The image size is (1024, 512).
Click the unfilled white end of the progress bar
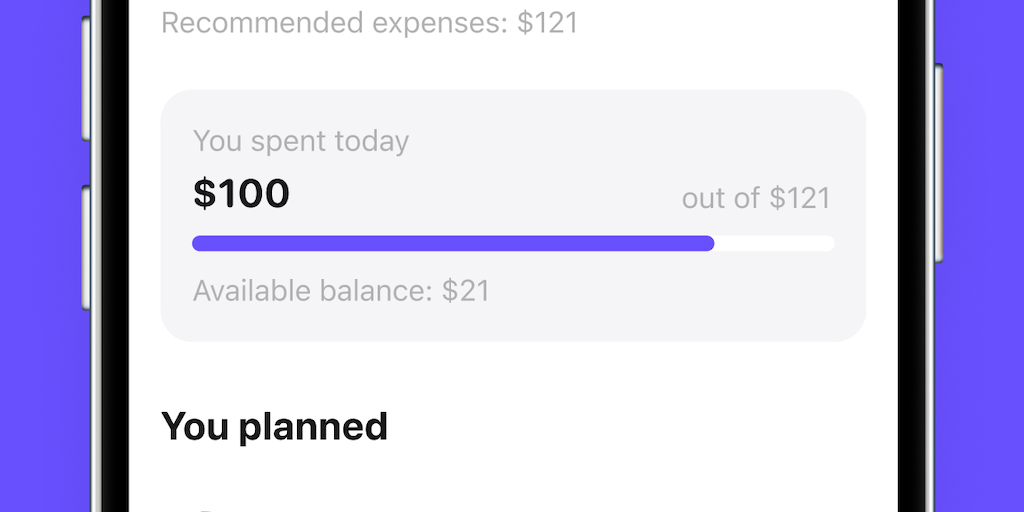tap(774, 243)
